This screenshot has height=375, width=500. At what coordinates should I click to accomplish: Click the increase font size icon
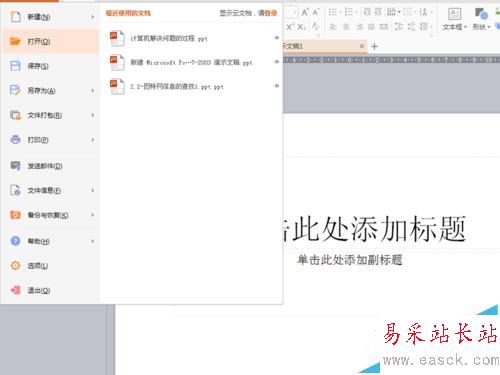click(304, 13)
